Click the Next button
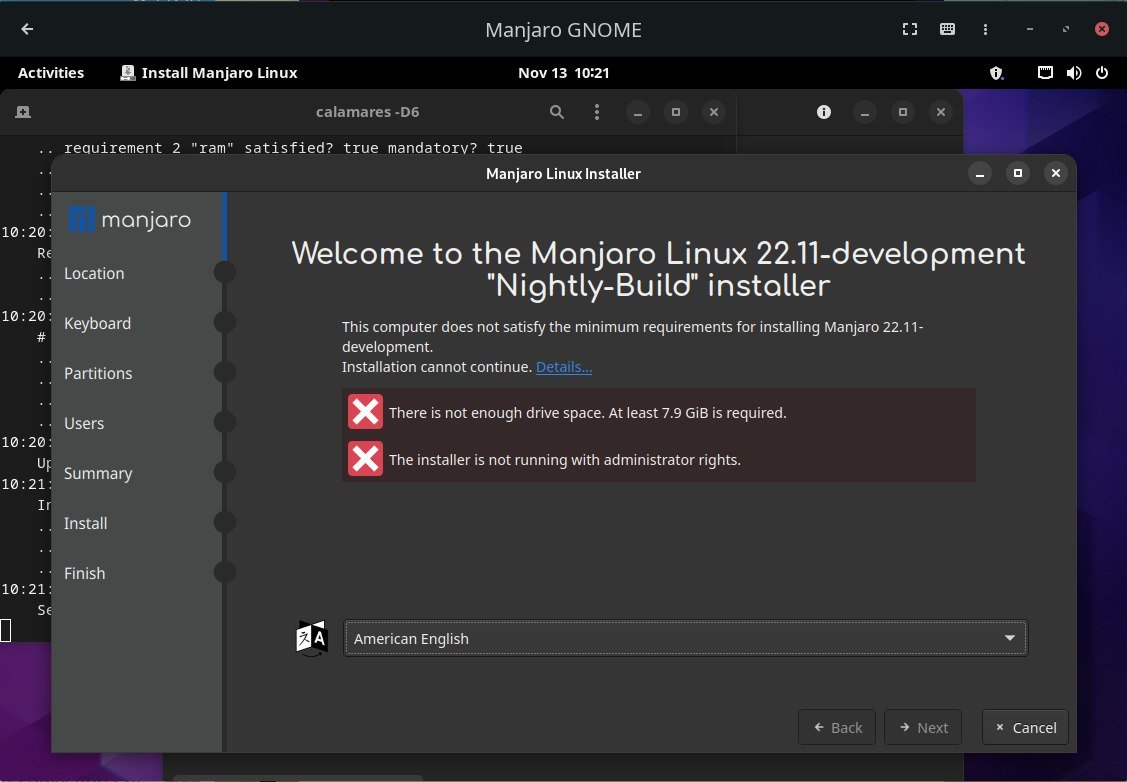The height and width of the screenshot is (782, 1127). pyautogui.click(x=923, y=727)
